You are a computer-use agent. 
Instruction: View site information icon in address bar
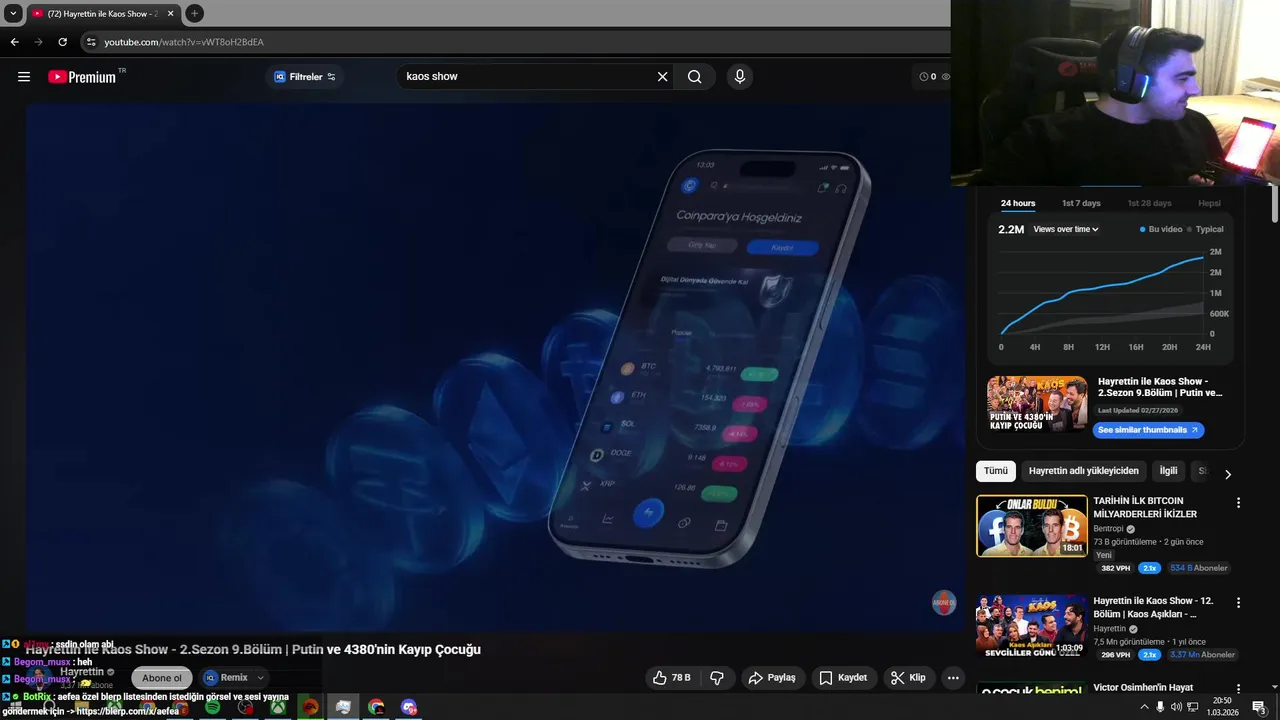click(91, 42)
